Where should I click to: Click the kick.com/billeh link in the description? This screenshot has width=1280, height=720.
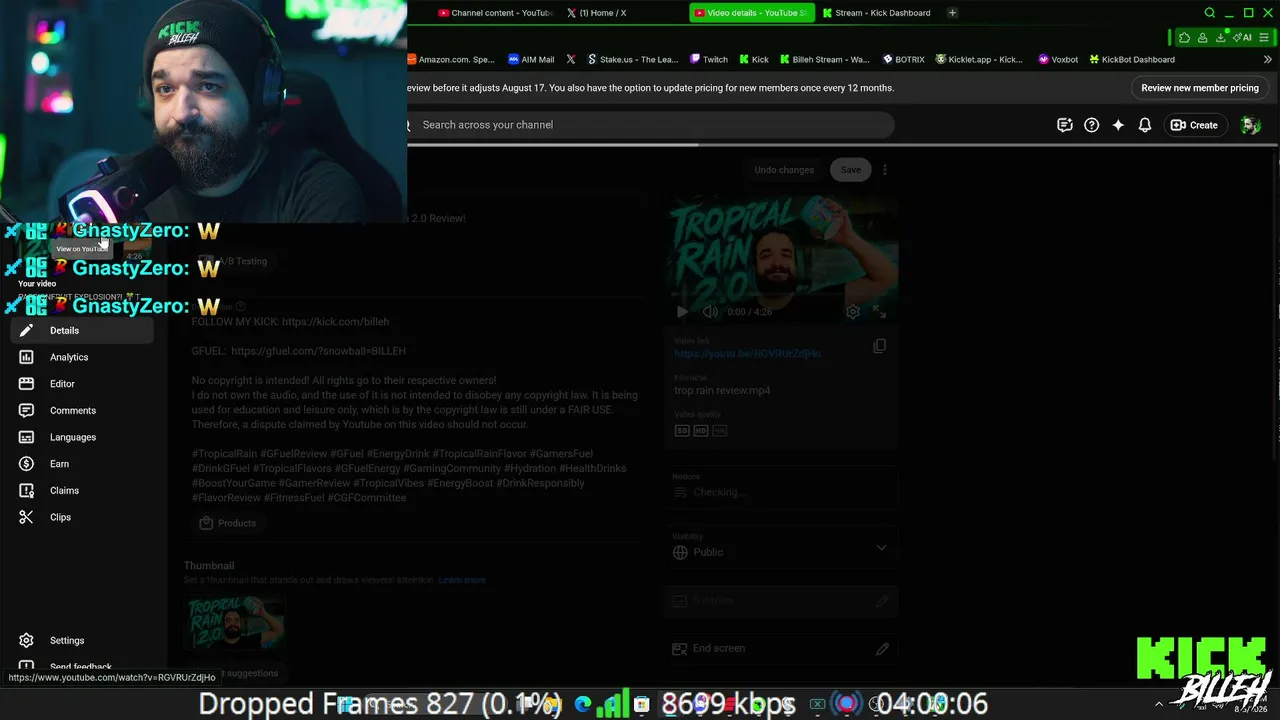(335, 322)
